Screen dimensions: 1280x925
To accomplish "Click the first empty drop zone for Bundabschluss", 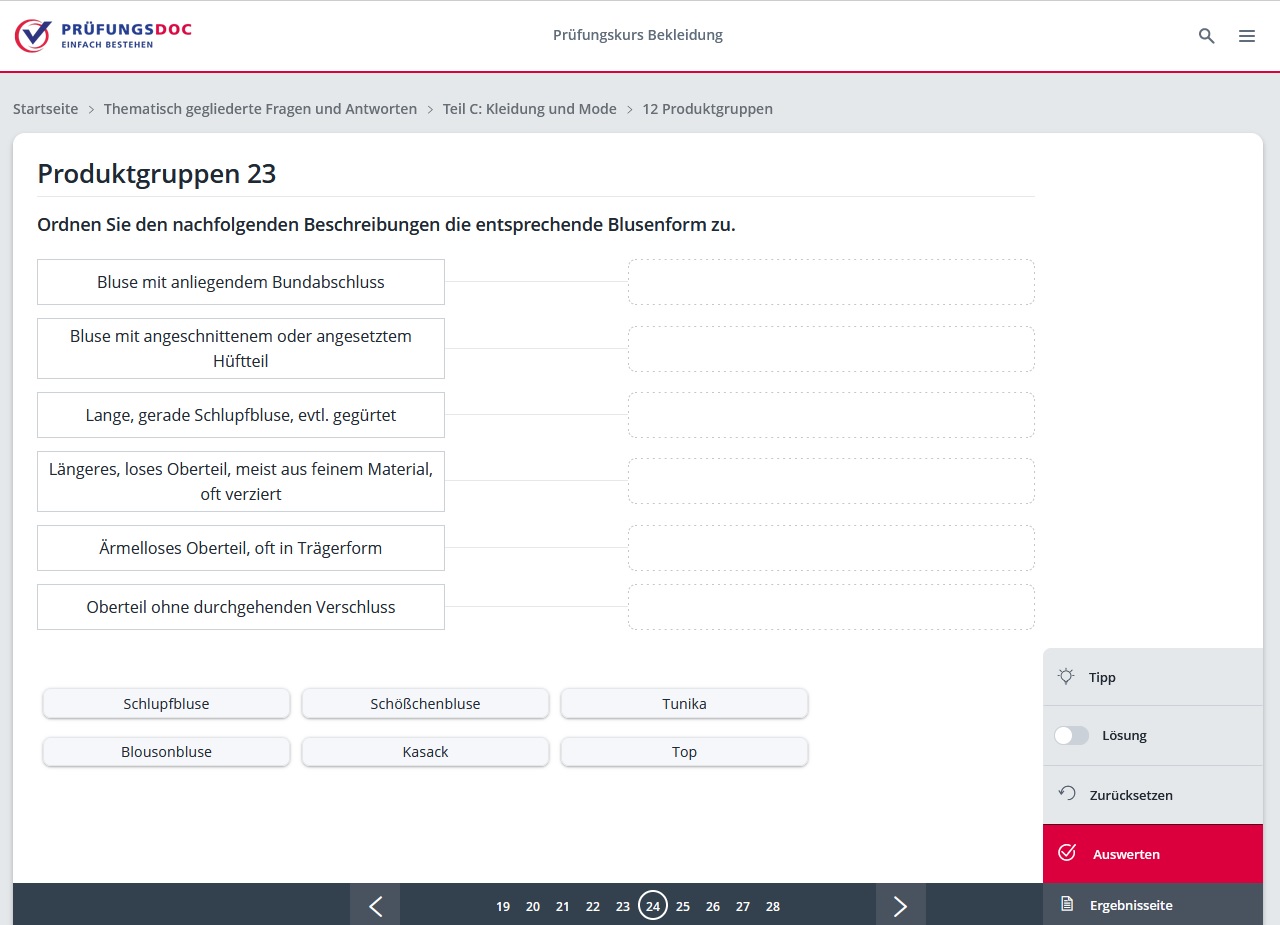I will 830,282.
